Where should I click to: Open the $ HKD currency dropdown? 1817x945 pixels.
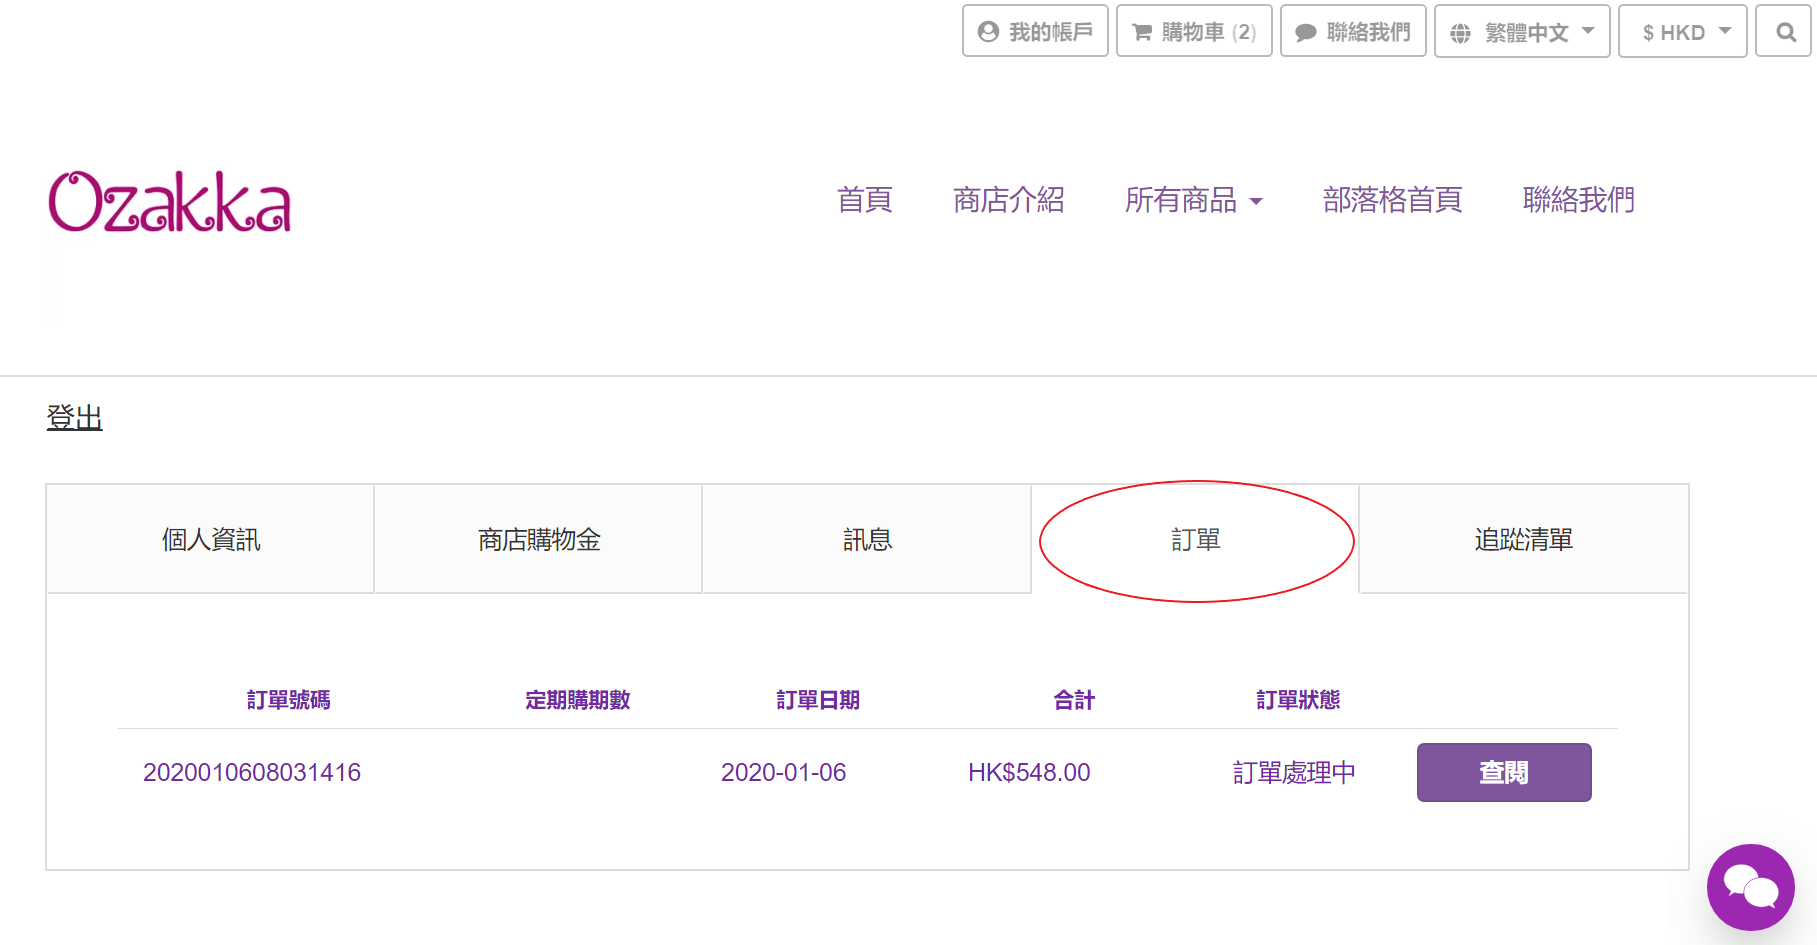point(1682,32)
